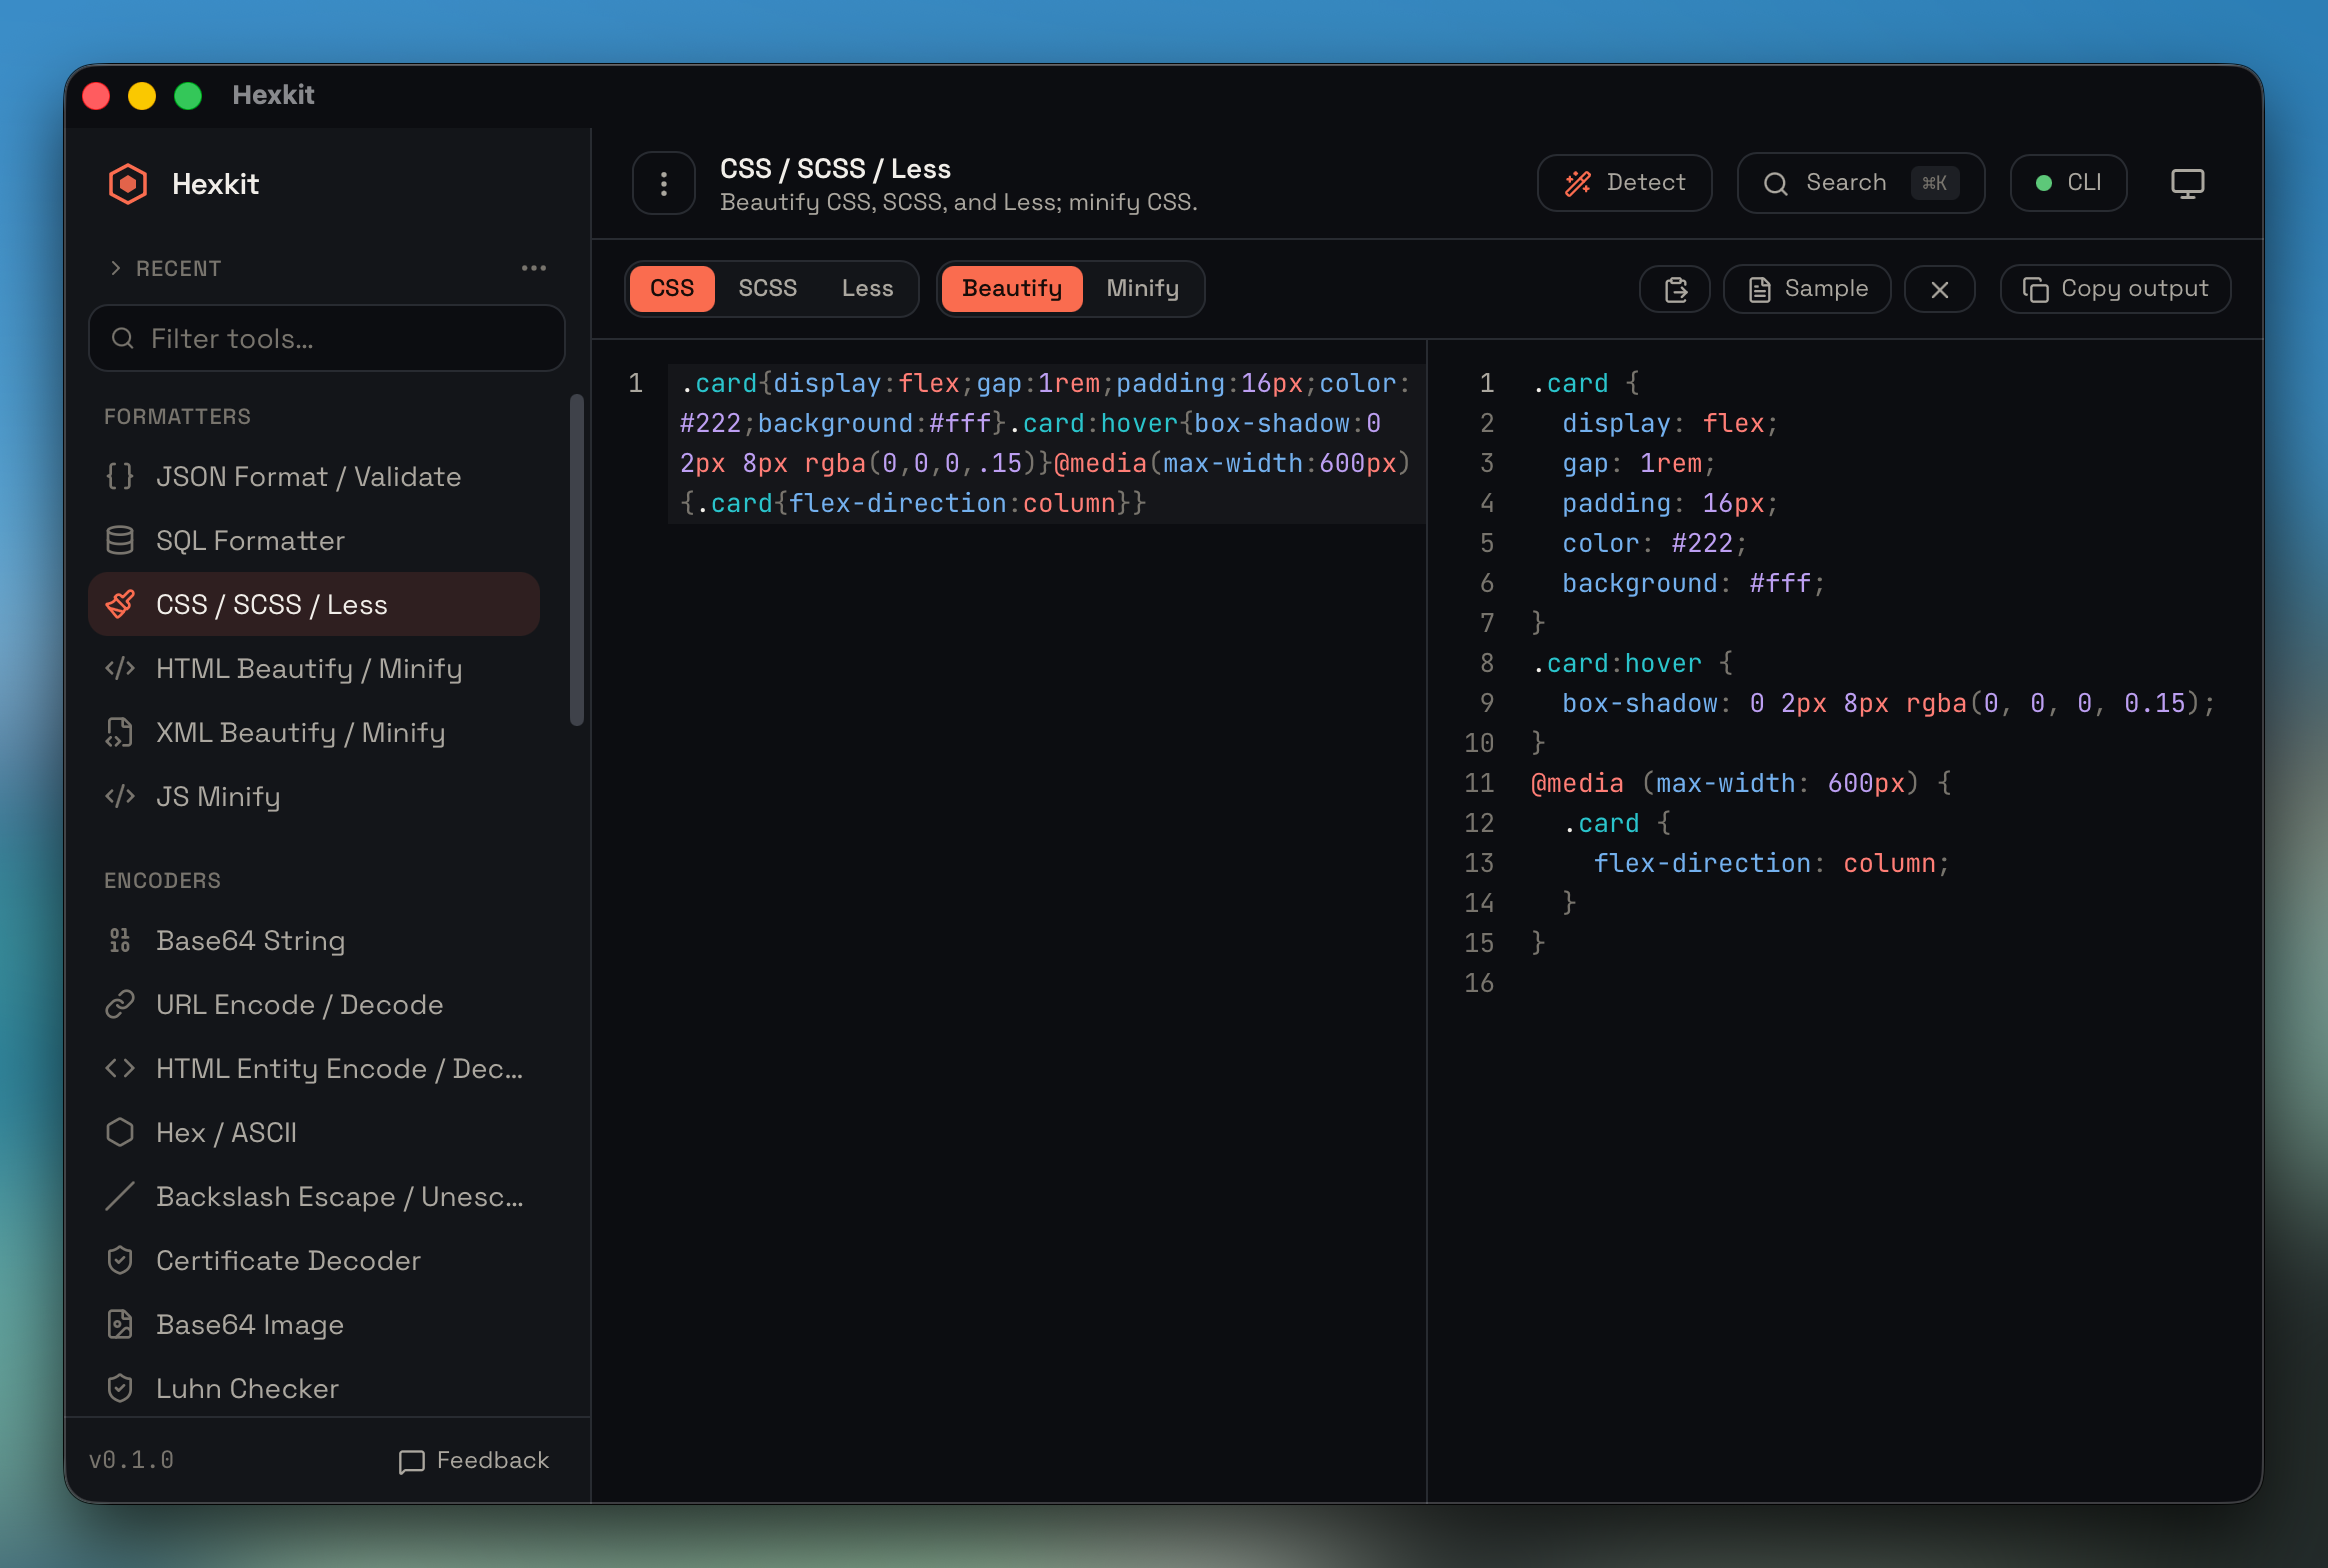Open JSON Format / Validate tool
Screen dimensions: 2328x1568
pos(314,477)
